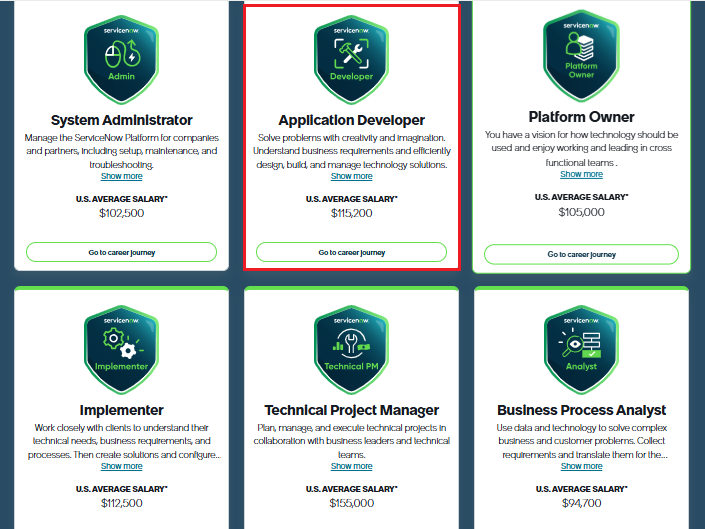Click the Implementer card title
Screen dimensions: 705x529
pyautogui.click(x=121, y=410)
